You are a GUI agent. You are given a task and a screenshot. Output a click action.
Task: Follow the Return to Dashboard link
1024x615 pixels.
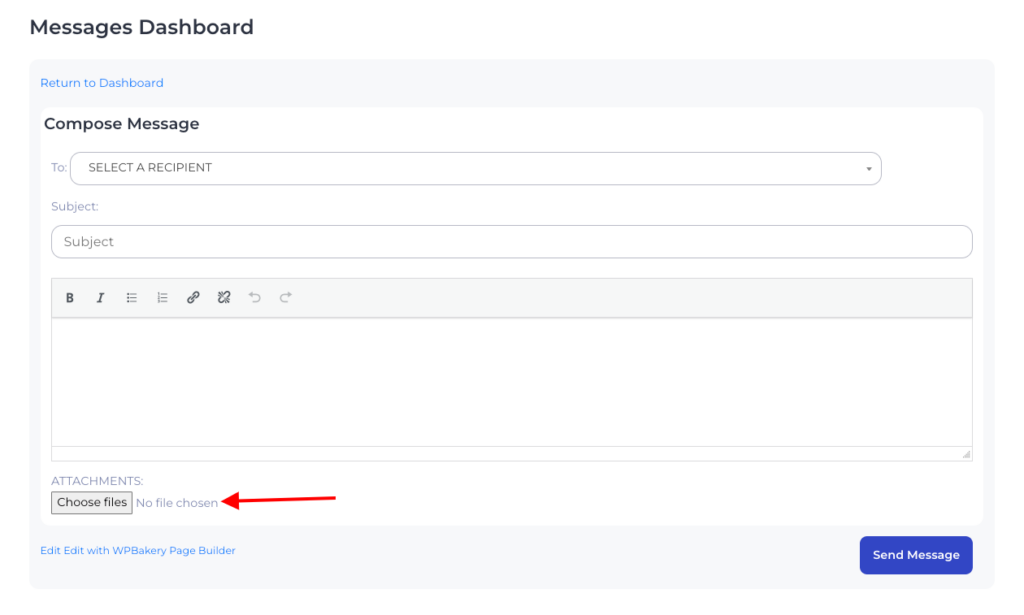click(x=102, y=83)
